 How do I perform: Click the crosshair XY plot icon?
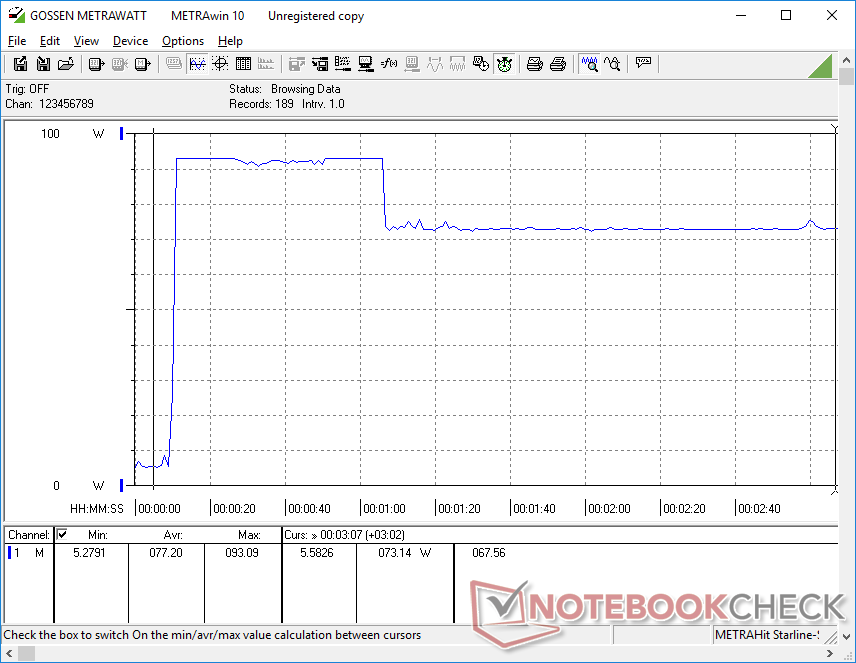(220, 64)
